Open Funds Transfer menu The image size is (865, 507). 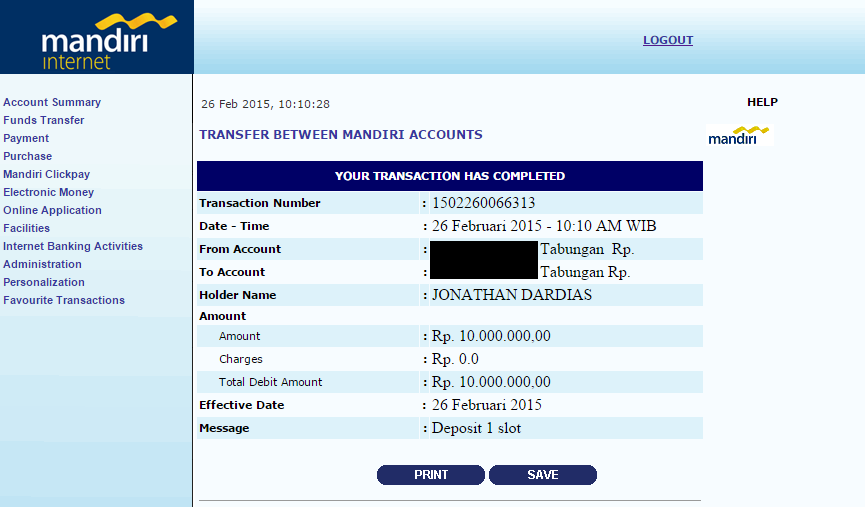pos(44,120)
